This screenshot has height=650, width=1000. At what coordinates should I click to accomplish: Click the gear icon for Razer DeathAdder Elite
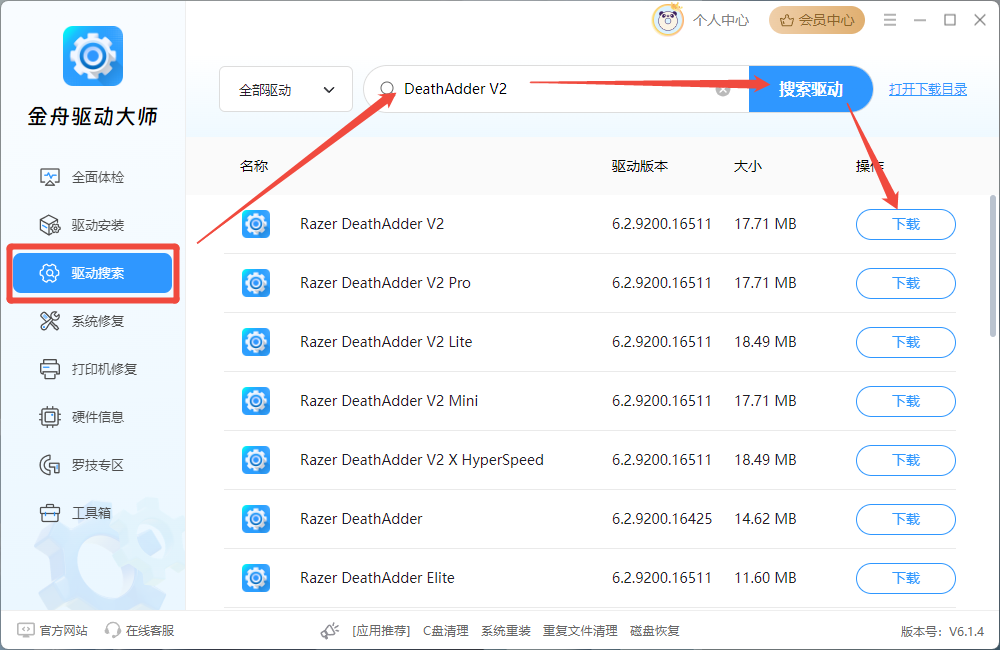(256, 578)
